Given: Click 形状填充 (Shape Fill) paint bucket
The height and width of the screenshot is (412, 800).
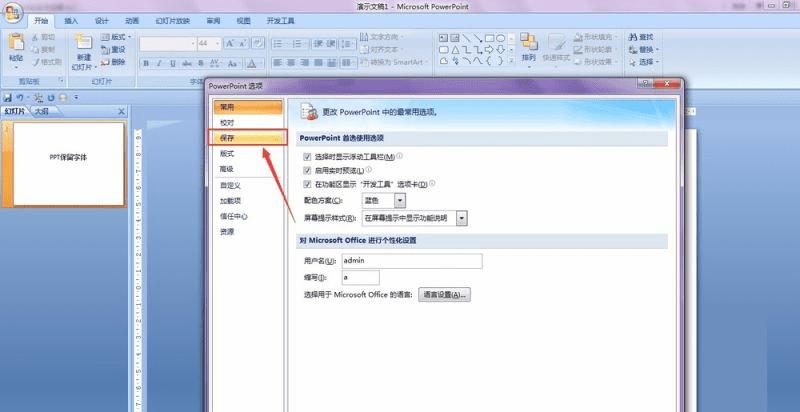Looking at the screenshot, I should tap(578, 37).
